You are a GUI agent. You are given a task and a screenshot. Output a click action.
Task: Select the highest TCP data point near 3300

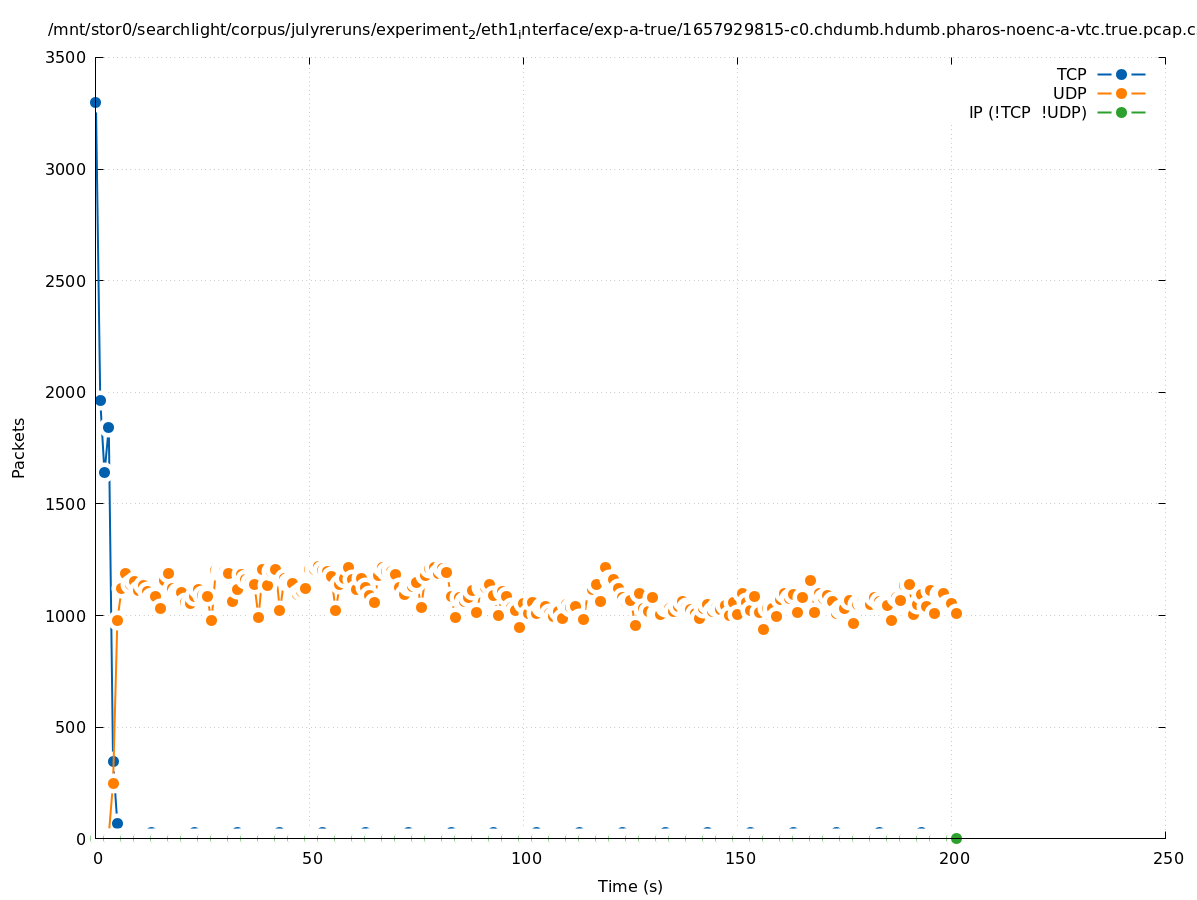point(95,102)
